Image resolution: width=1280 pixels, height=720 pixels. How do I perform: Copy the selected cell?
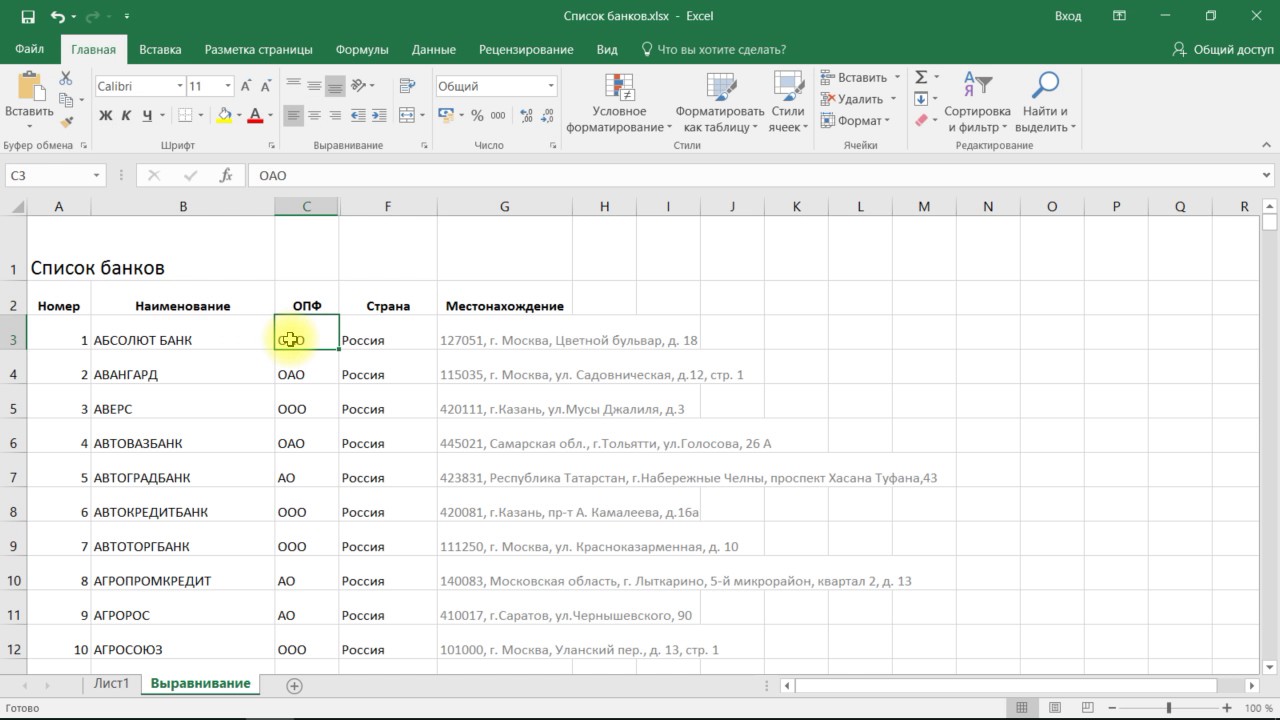pos(66,100)
